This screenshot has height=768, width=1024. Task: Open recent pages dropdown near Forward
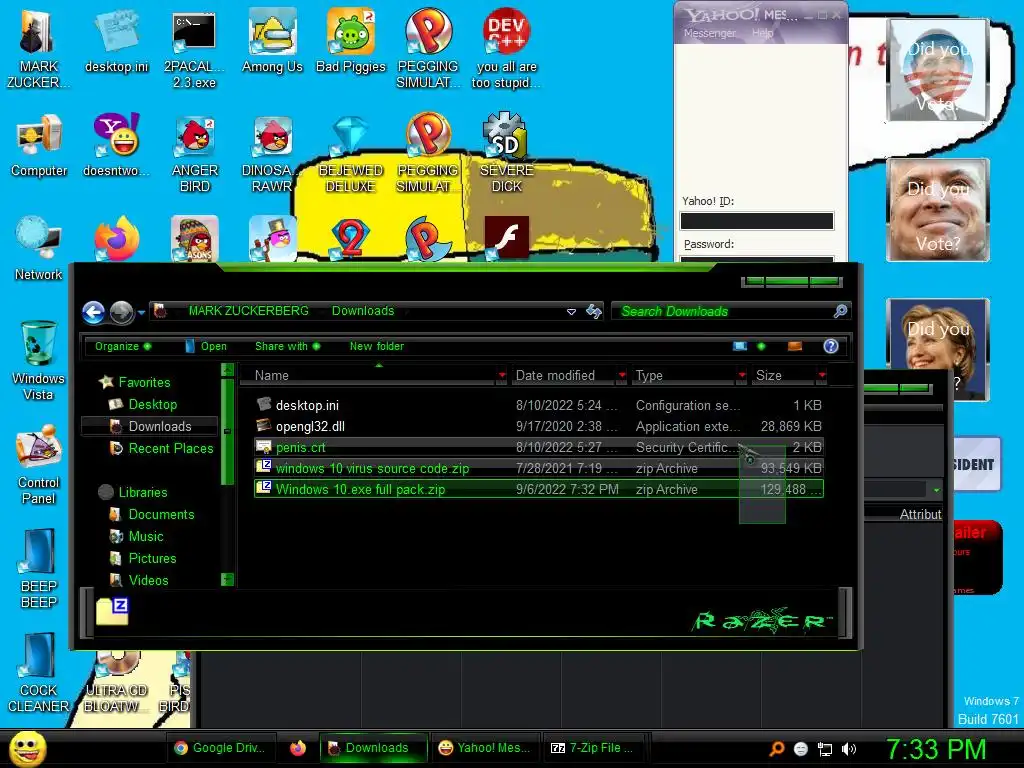(x=141, y=313)
